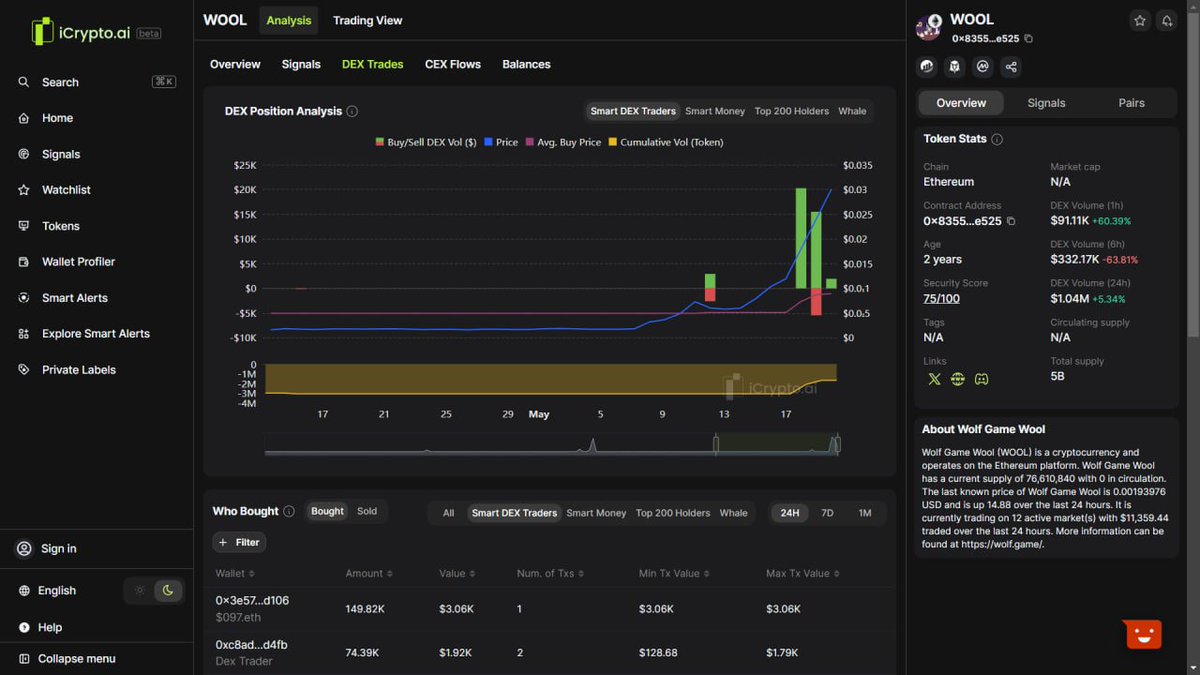The image size is (1200, 675).
Task: Toggle Buy/Sell DEX Vol legend
Action: pyautogui.click(x=426, y=142)
